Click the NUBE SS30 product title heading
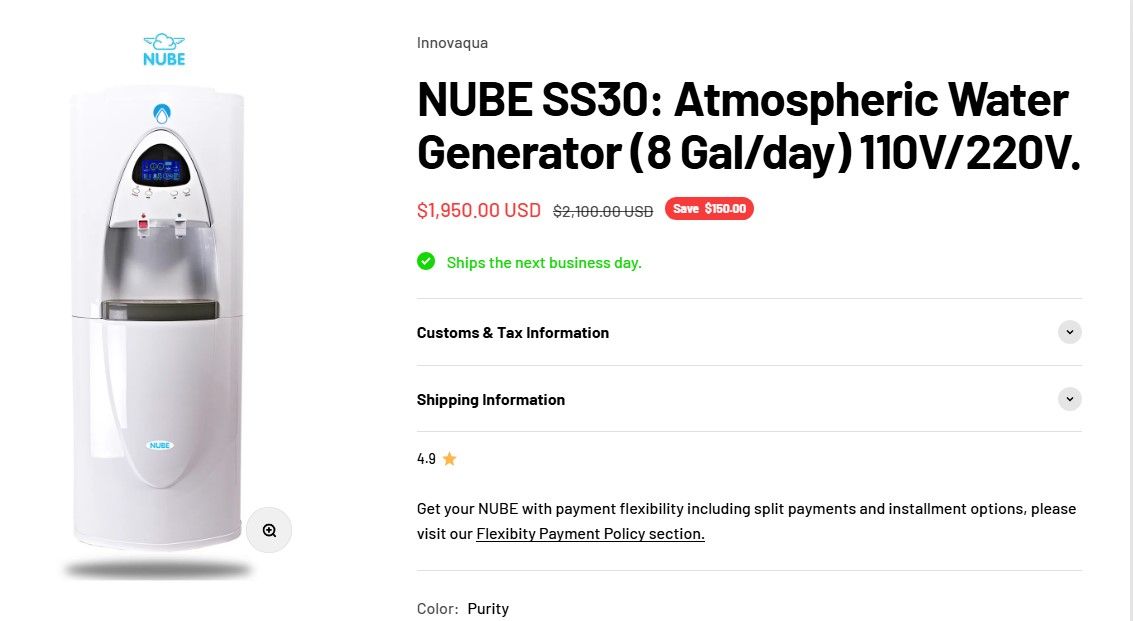 pos(748,126)
